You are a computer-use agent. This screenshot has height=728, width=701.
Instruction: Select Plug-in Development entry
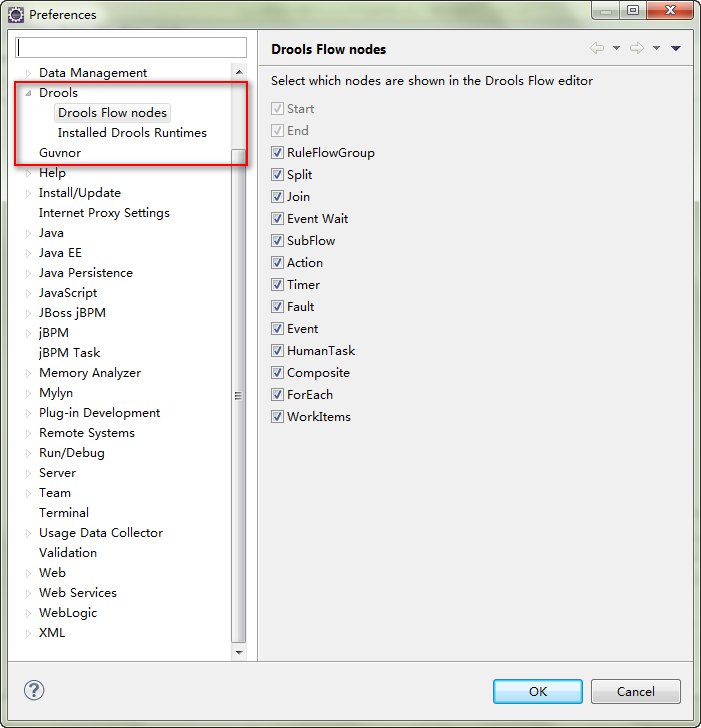click(x=99, y=413)
